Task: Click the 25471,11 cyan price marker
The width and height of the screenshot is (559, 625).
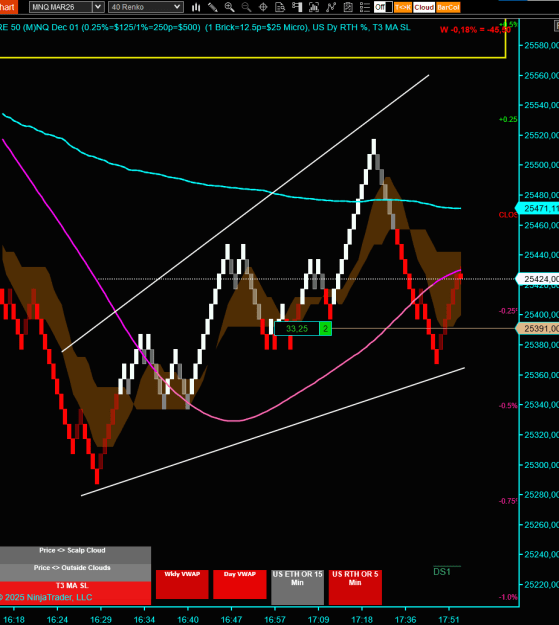Action: 538,208
